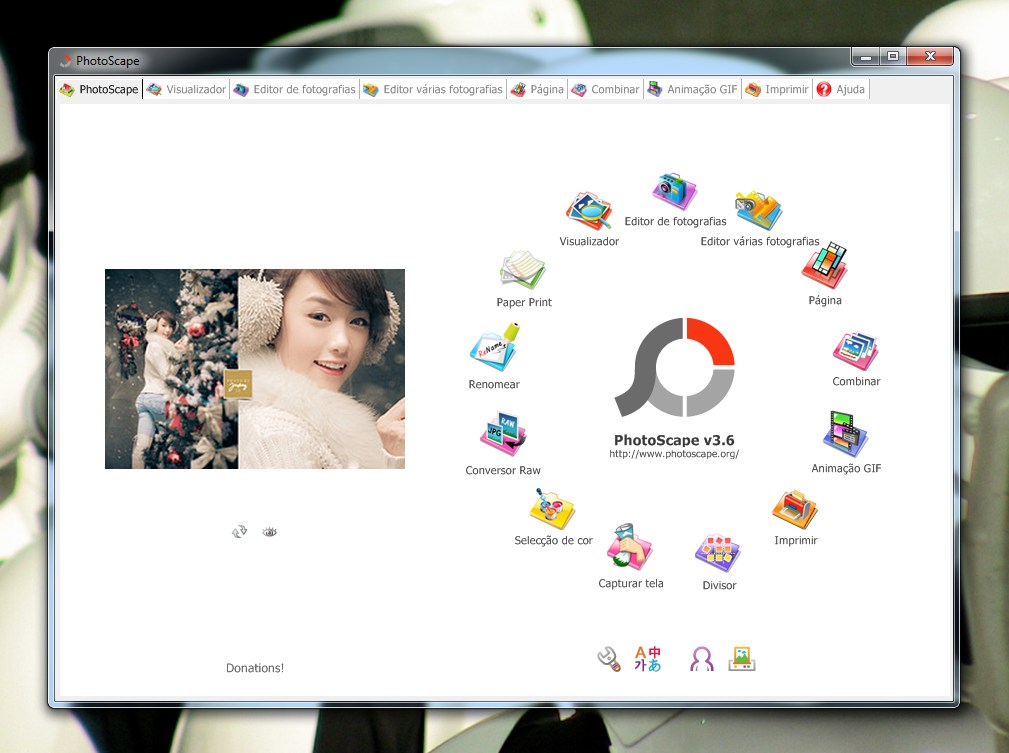The width and height of the screenshot is (1009, 753).
Task: Launch Editor de fotografias camera icon
Action: pyautogui.click(x=674, y=191)
